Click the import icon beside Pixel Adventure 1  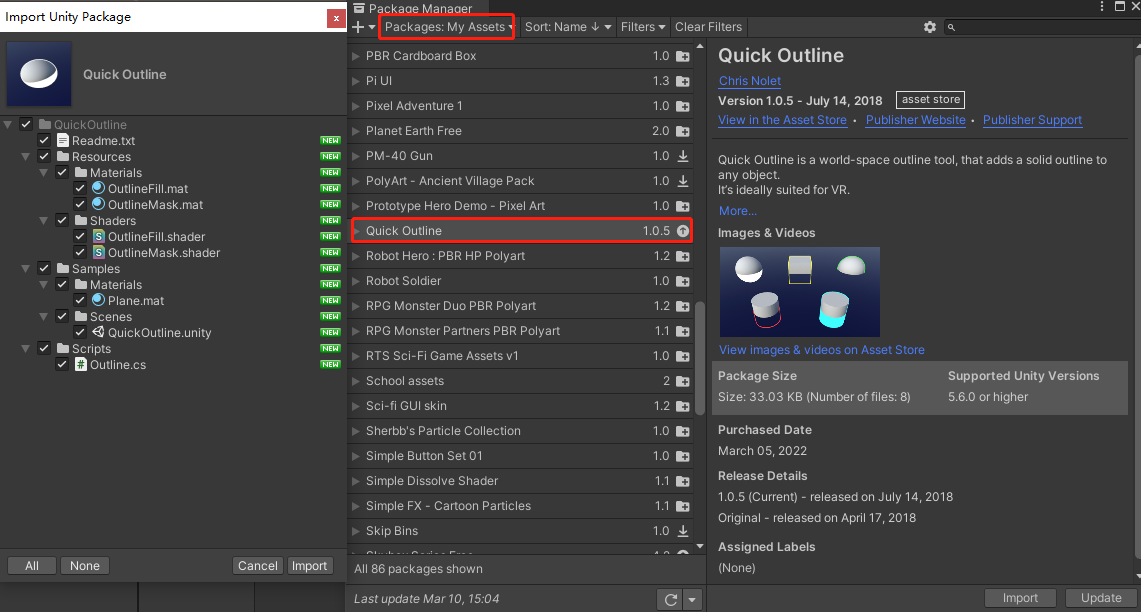(683, 106)
